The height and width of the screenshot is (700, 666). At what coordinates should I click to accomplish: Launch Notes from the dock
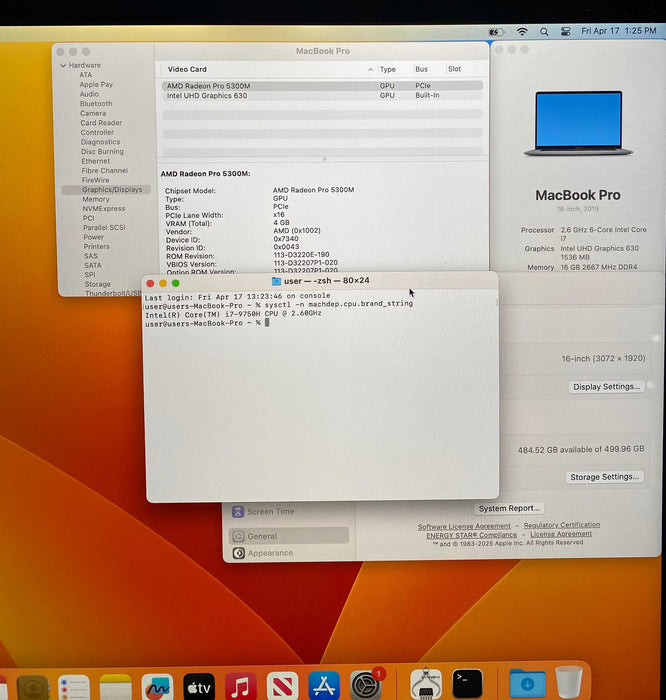[115, 688]
